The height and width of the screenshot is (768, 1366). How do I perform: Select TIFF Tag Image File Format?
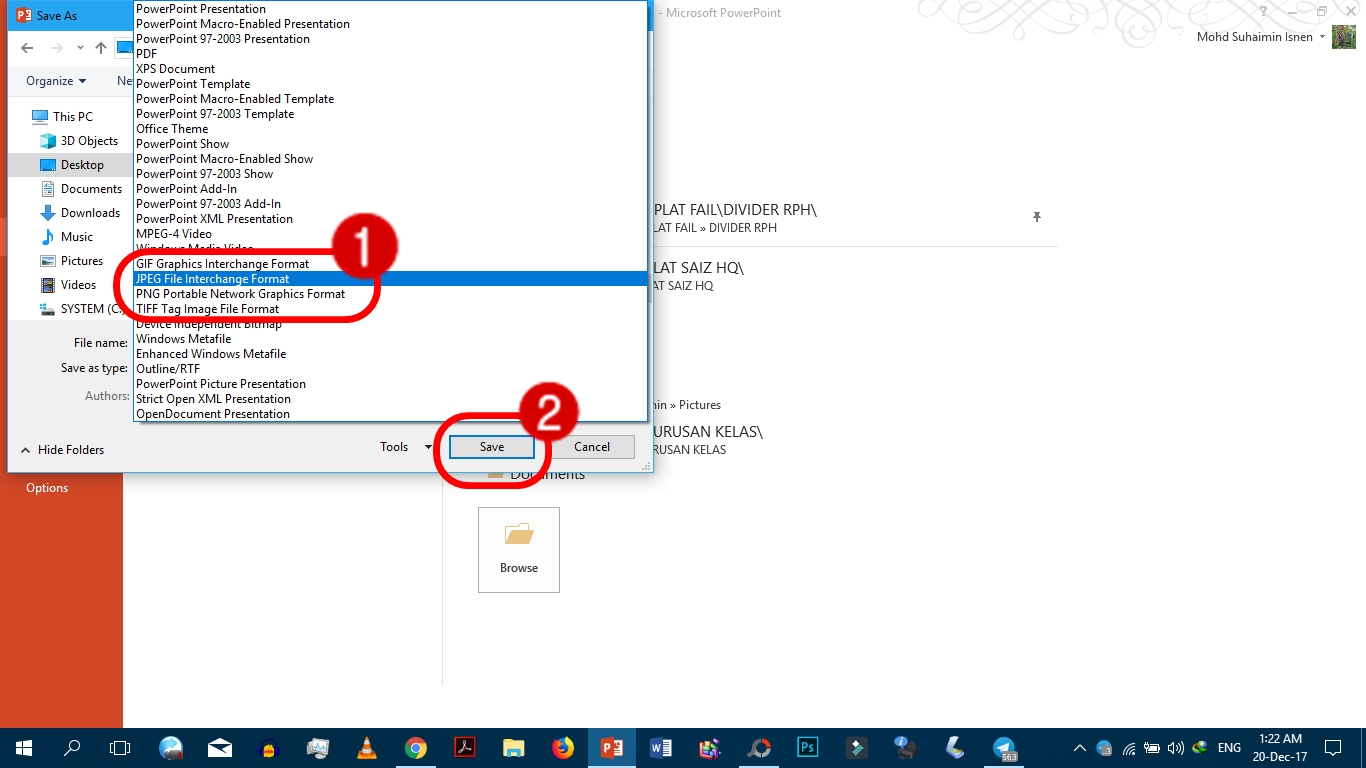(391, 309)
